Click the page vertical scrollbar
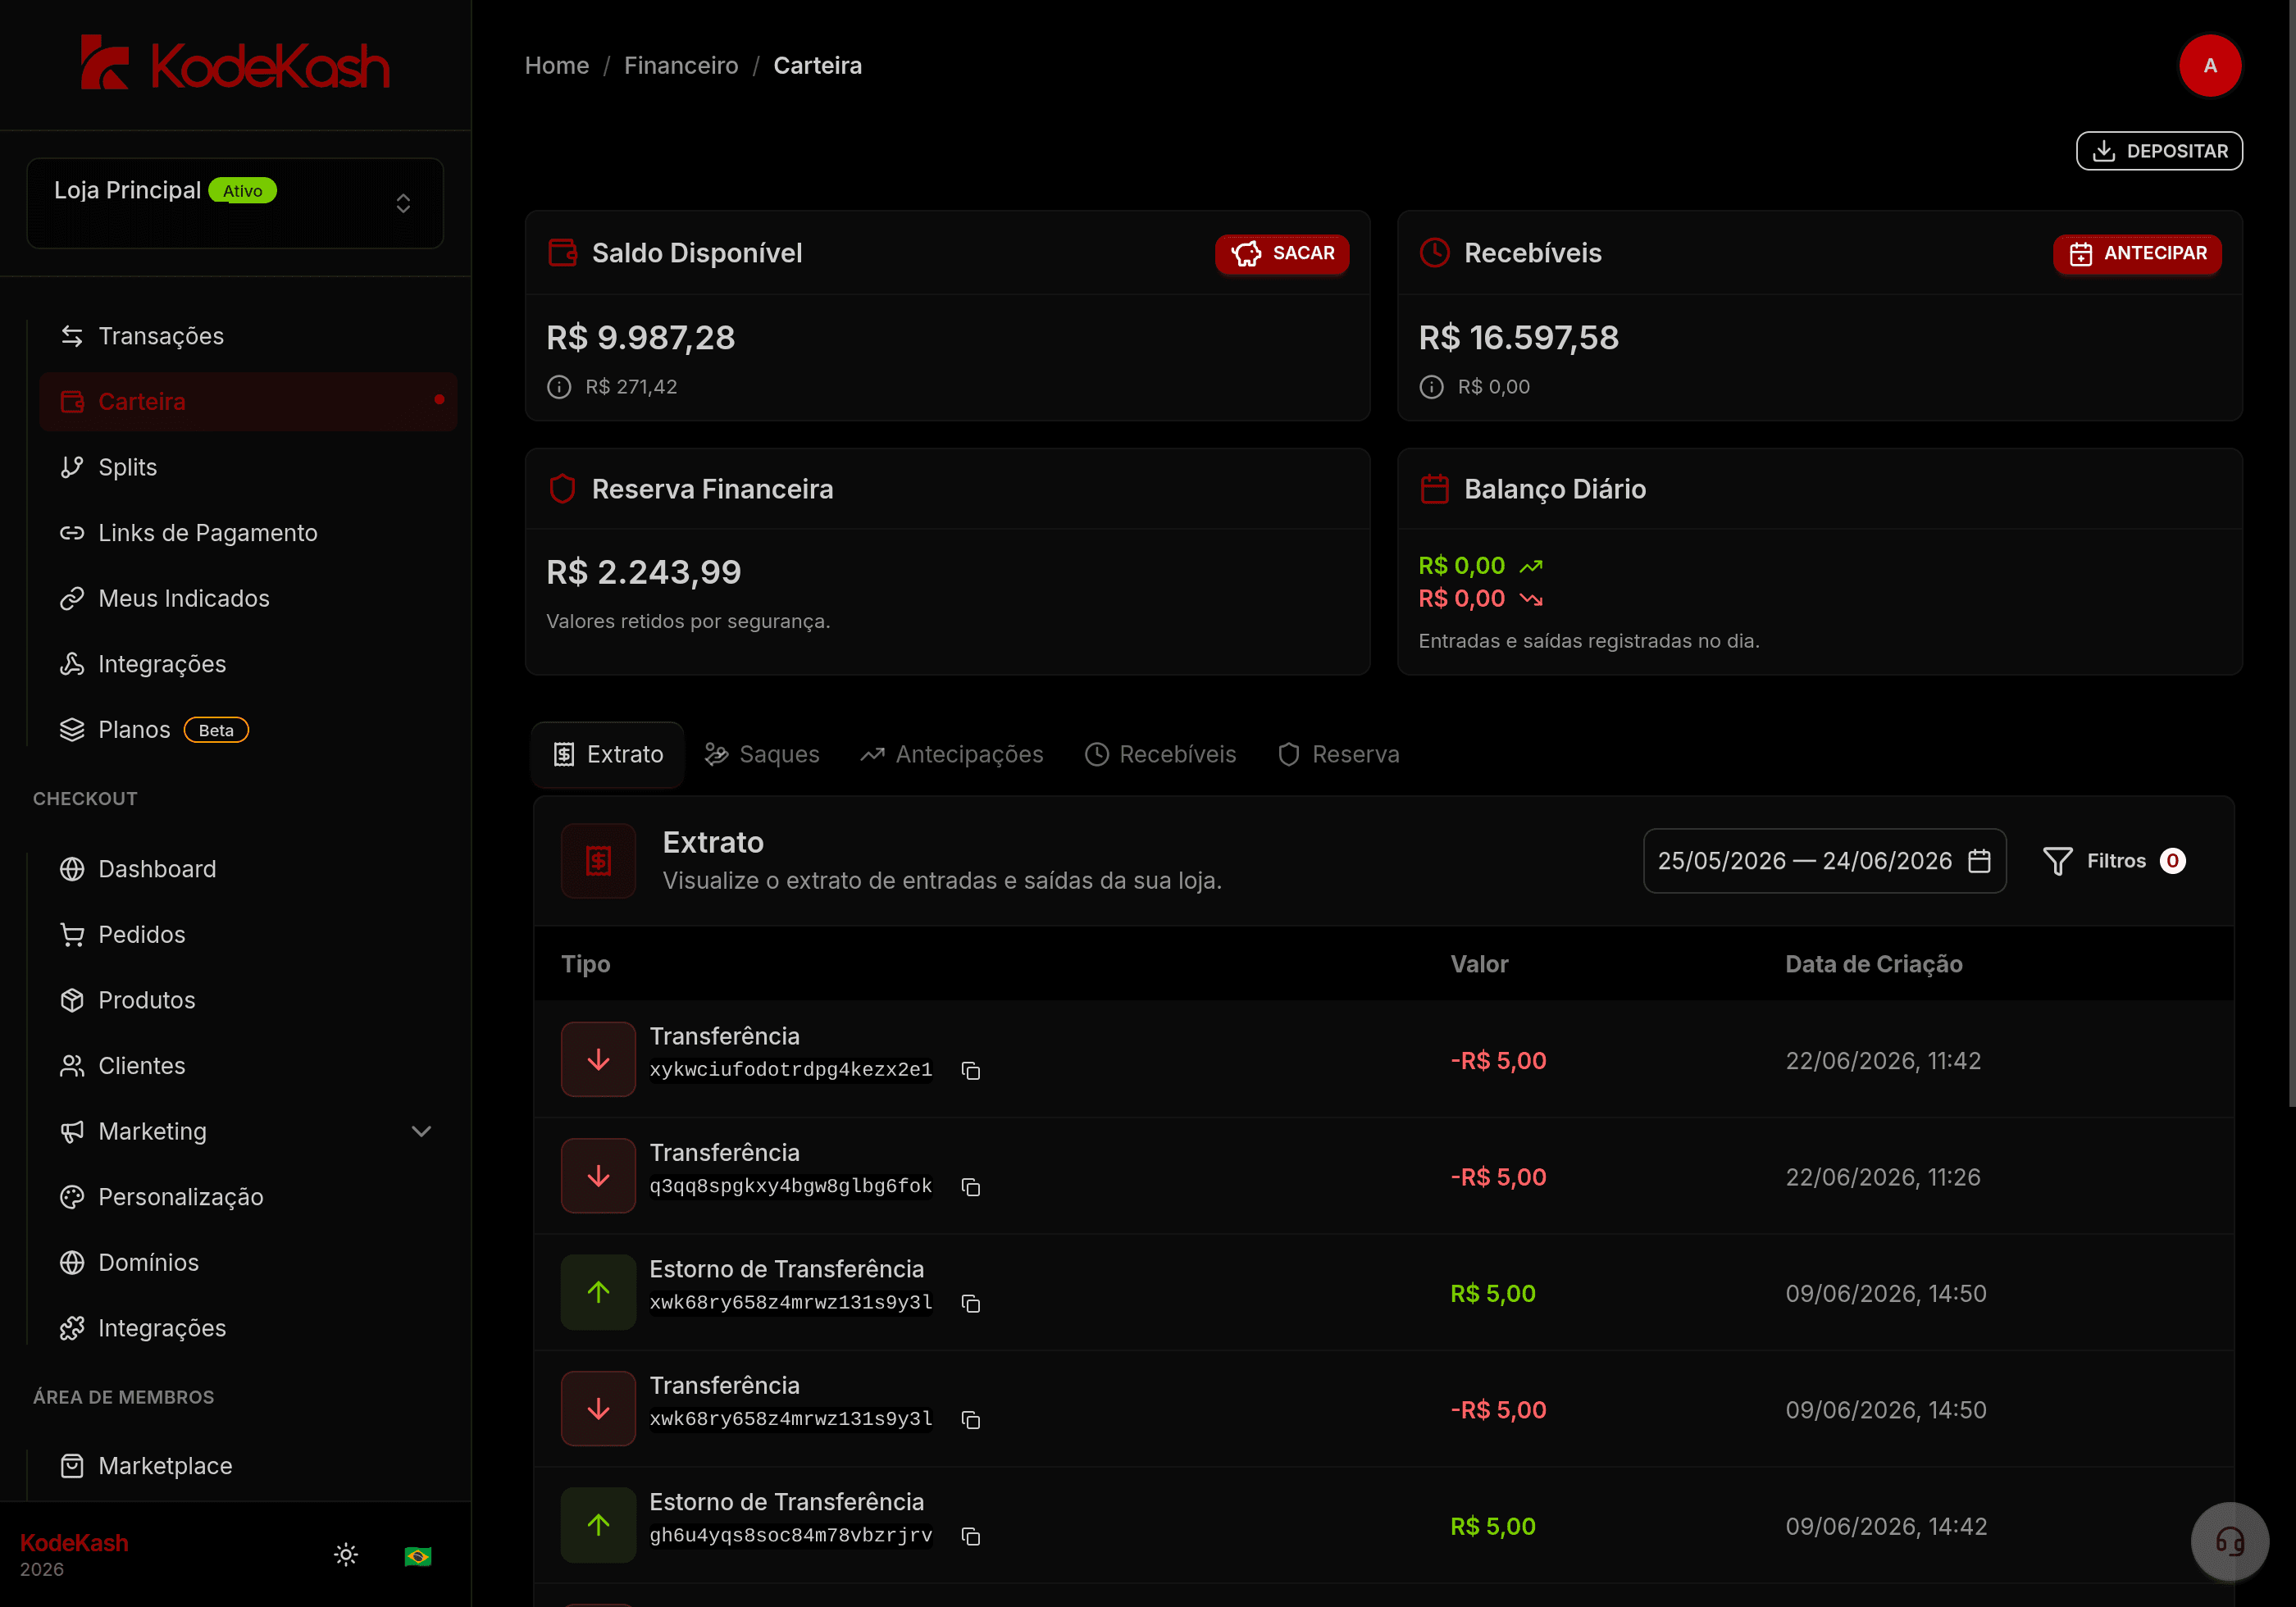This screenshot has height=1607, width=2296. click(x=2291, y=553)
